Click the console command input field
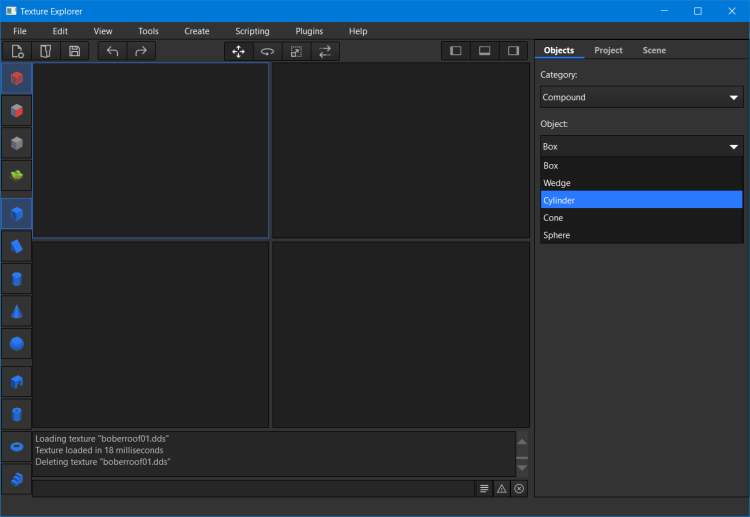This screenshot has width=750, height=517. click(252, 488)
